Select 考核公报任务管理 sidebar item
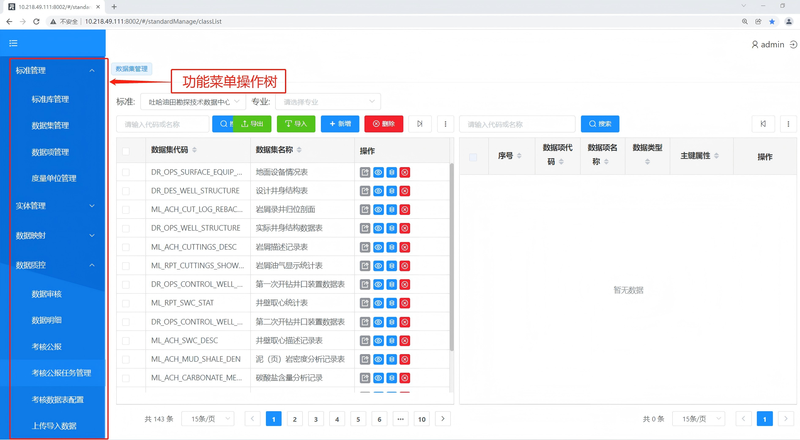This screenshot has height=440, width=800. click(61, 372)
